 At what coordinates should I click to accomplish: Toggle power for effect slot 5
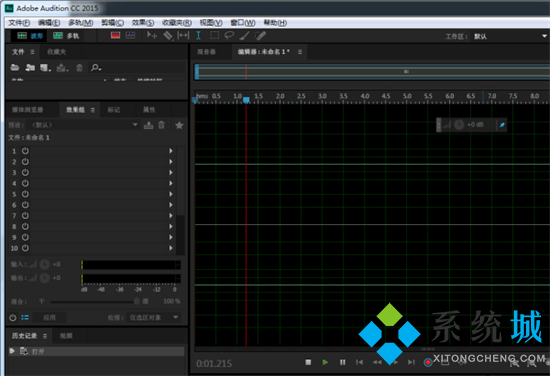pyautogui.click(x=25, y=194)
